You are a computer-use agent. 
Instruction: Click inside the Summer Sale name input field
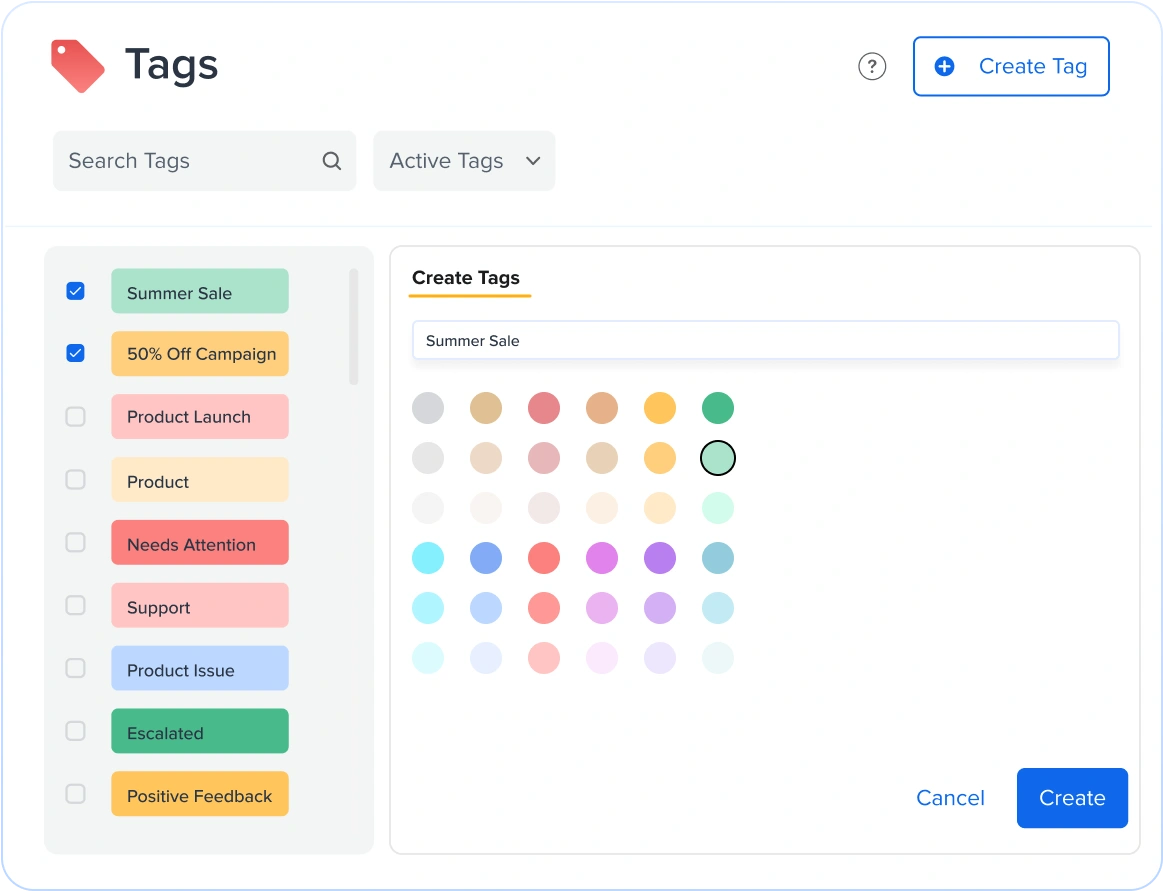pos(765,340)
